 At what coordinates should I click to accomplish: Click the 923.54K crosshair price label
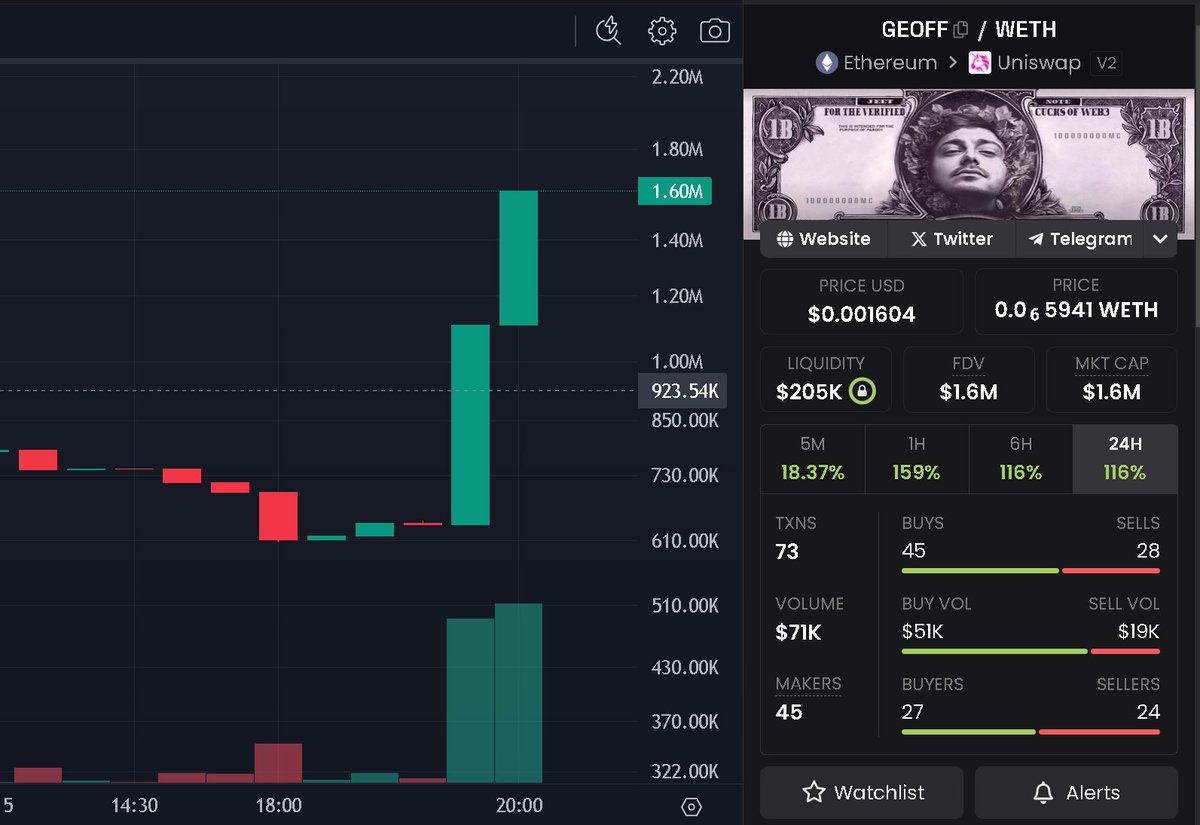click(x=683, y=391)
